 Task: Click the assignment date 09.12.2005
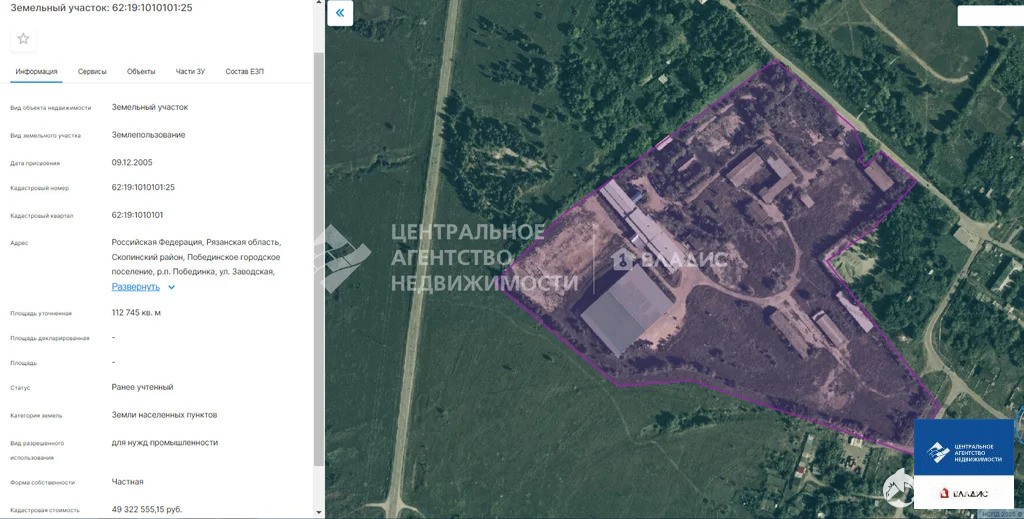132,162
